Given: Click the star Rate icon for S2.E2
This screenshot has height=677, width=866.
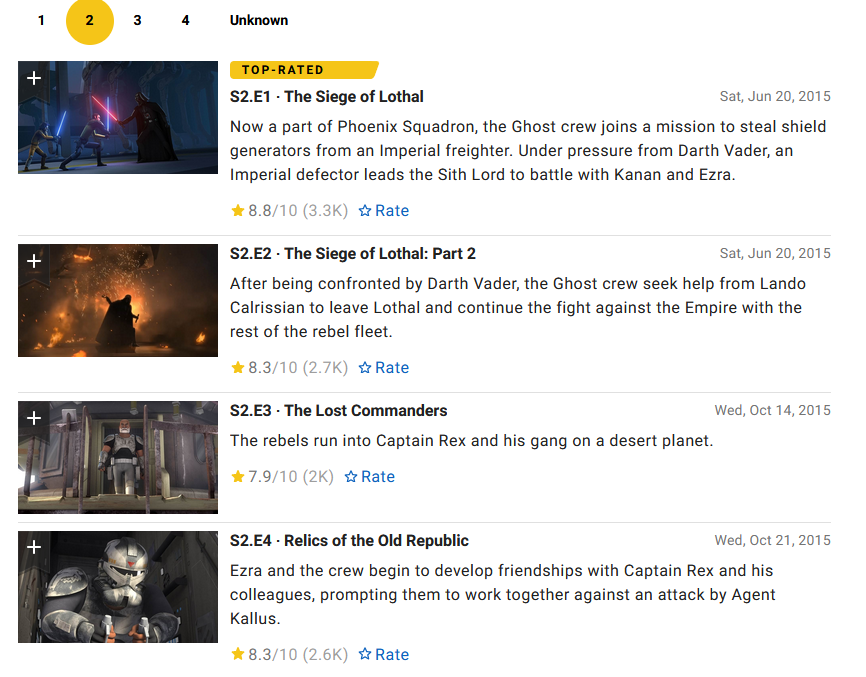Looking at the screenshot, I should [x=366, y=368].
